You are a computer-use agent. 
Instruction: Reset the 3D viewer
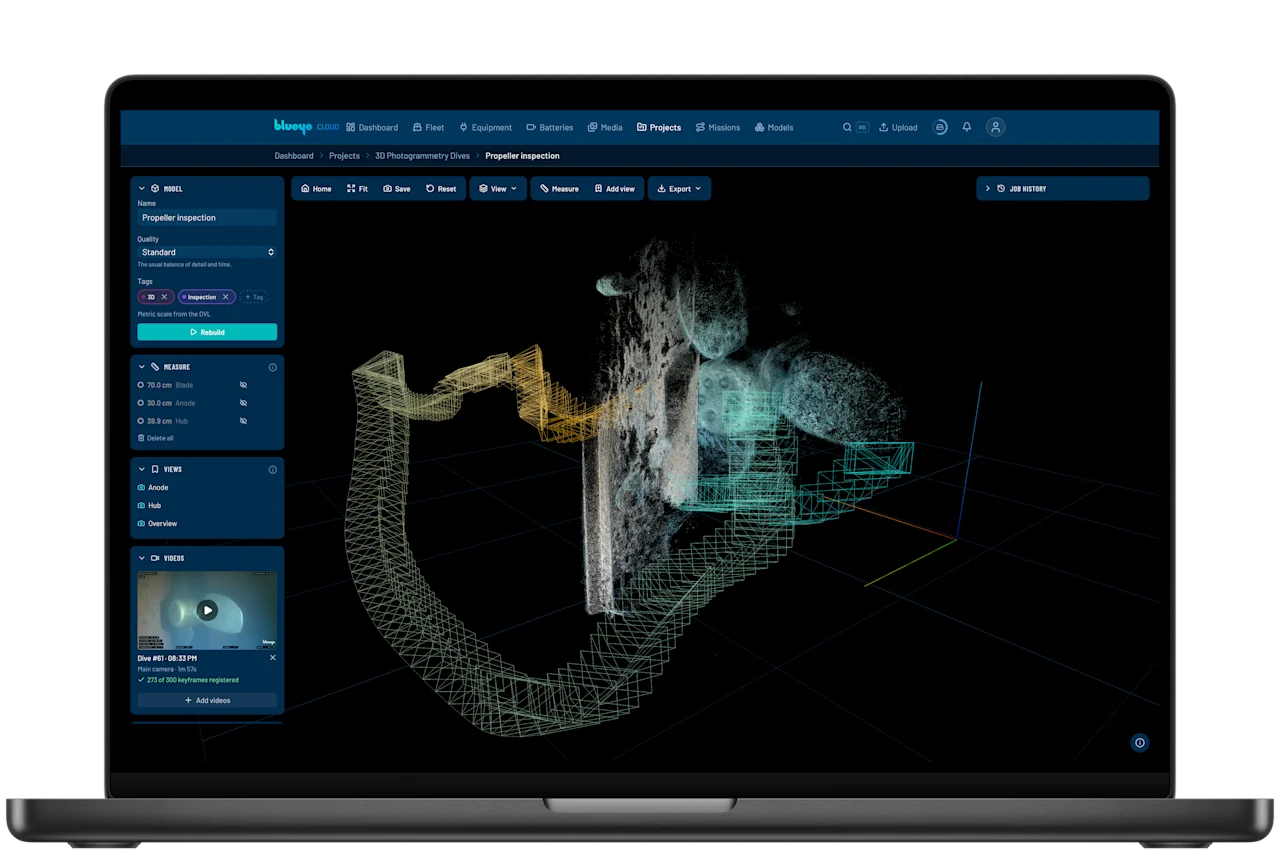[441, 188]
